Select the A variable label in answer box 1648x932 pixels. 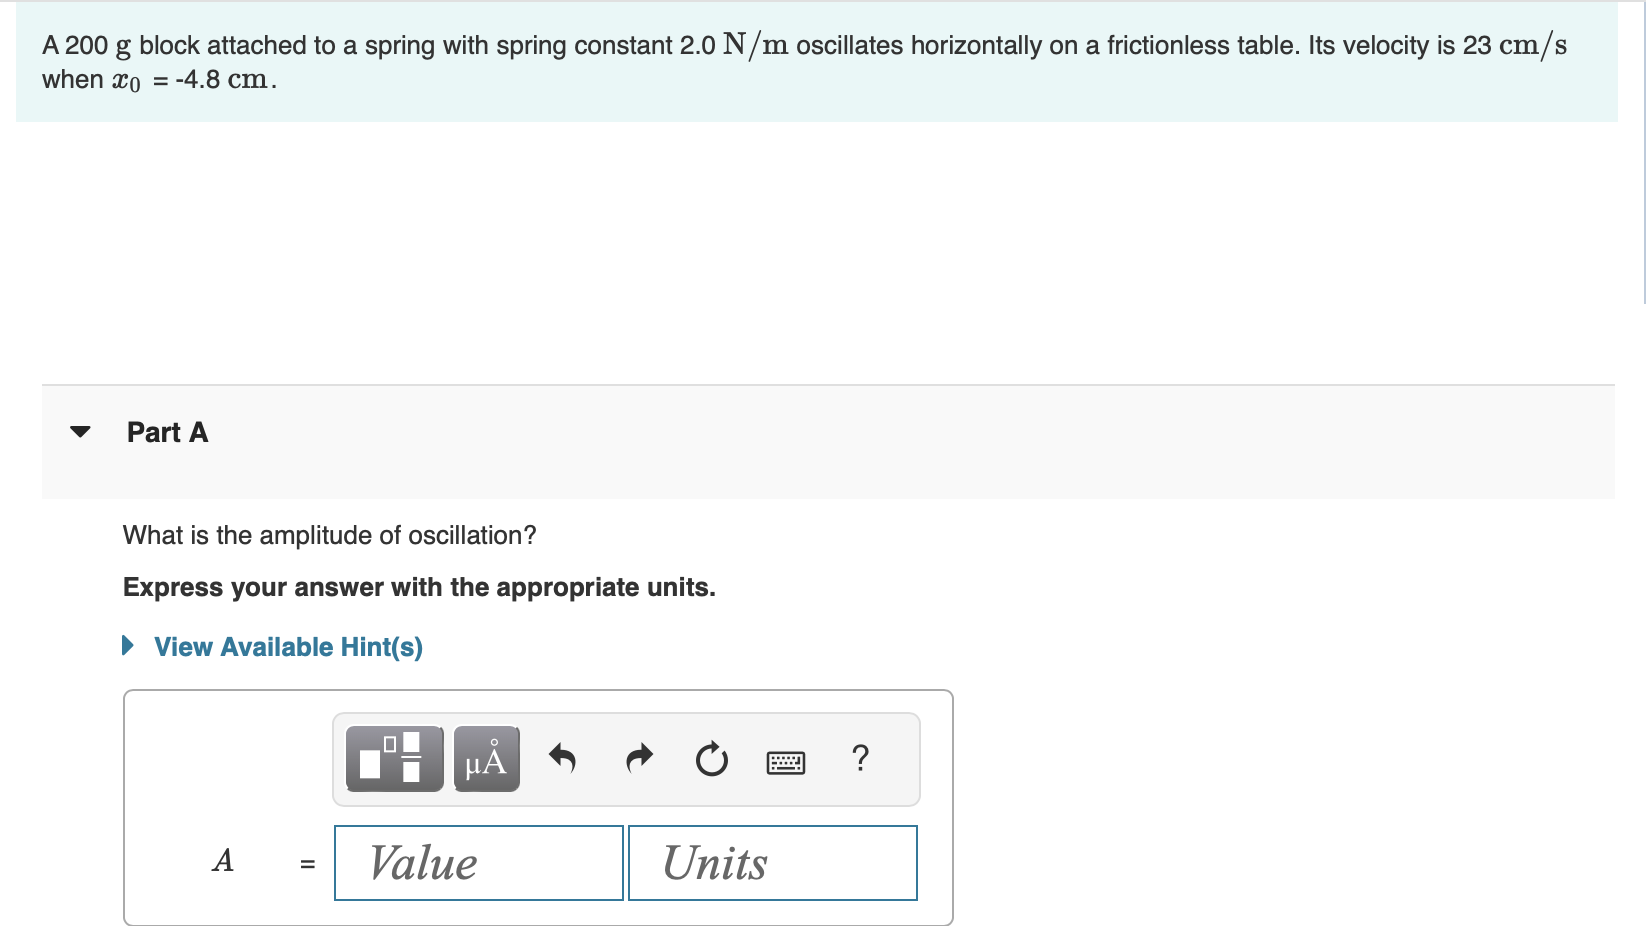(224, 860)
